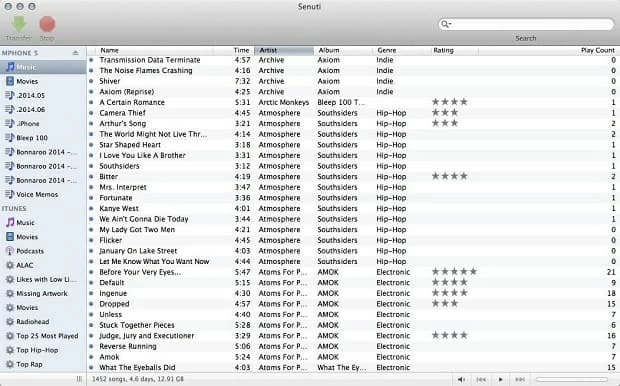Open the search magnifier options dropdown
The image size is (620, 386).
point(446,24)
